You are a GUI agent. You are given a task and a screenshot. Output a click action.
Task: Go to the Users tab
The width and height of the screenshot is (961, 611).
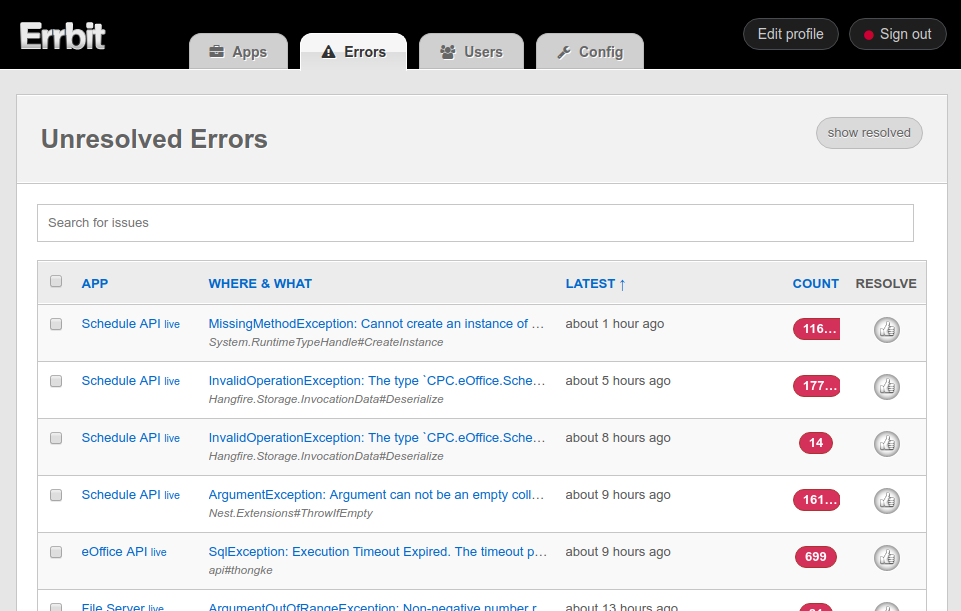[471, 51]
